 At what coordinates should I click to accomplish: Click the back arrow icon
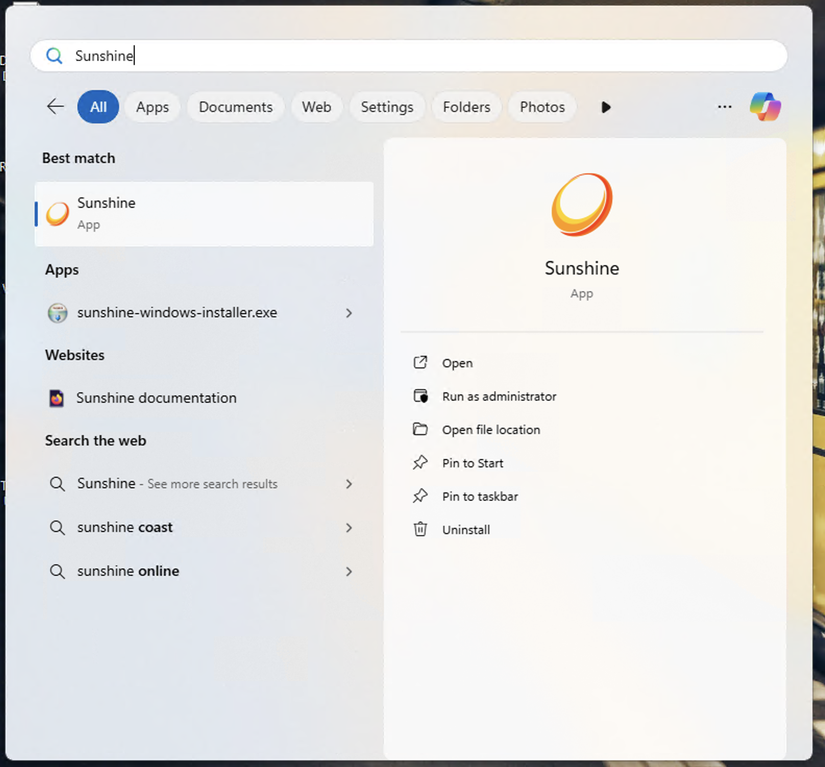pos(55,107)
